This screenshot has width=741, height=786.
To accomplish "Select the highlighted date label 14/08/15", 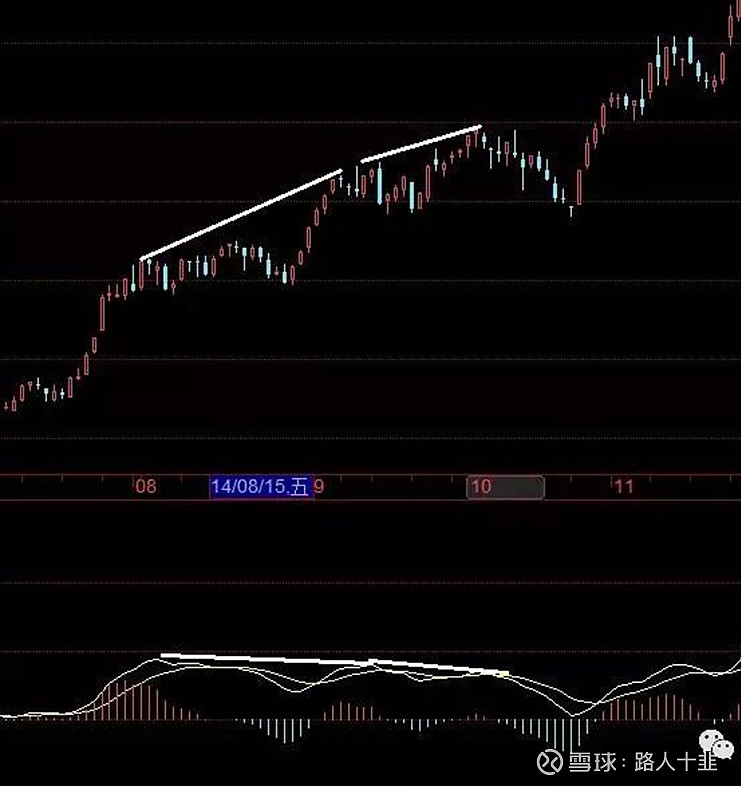I will coord(261,486).
